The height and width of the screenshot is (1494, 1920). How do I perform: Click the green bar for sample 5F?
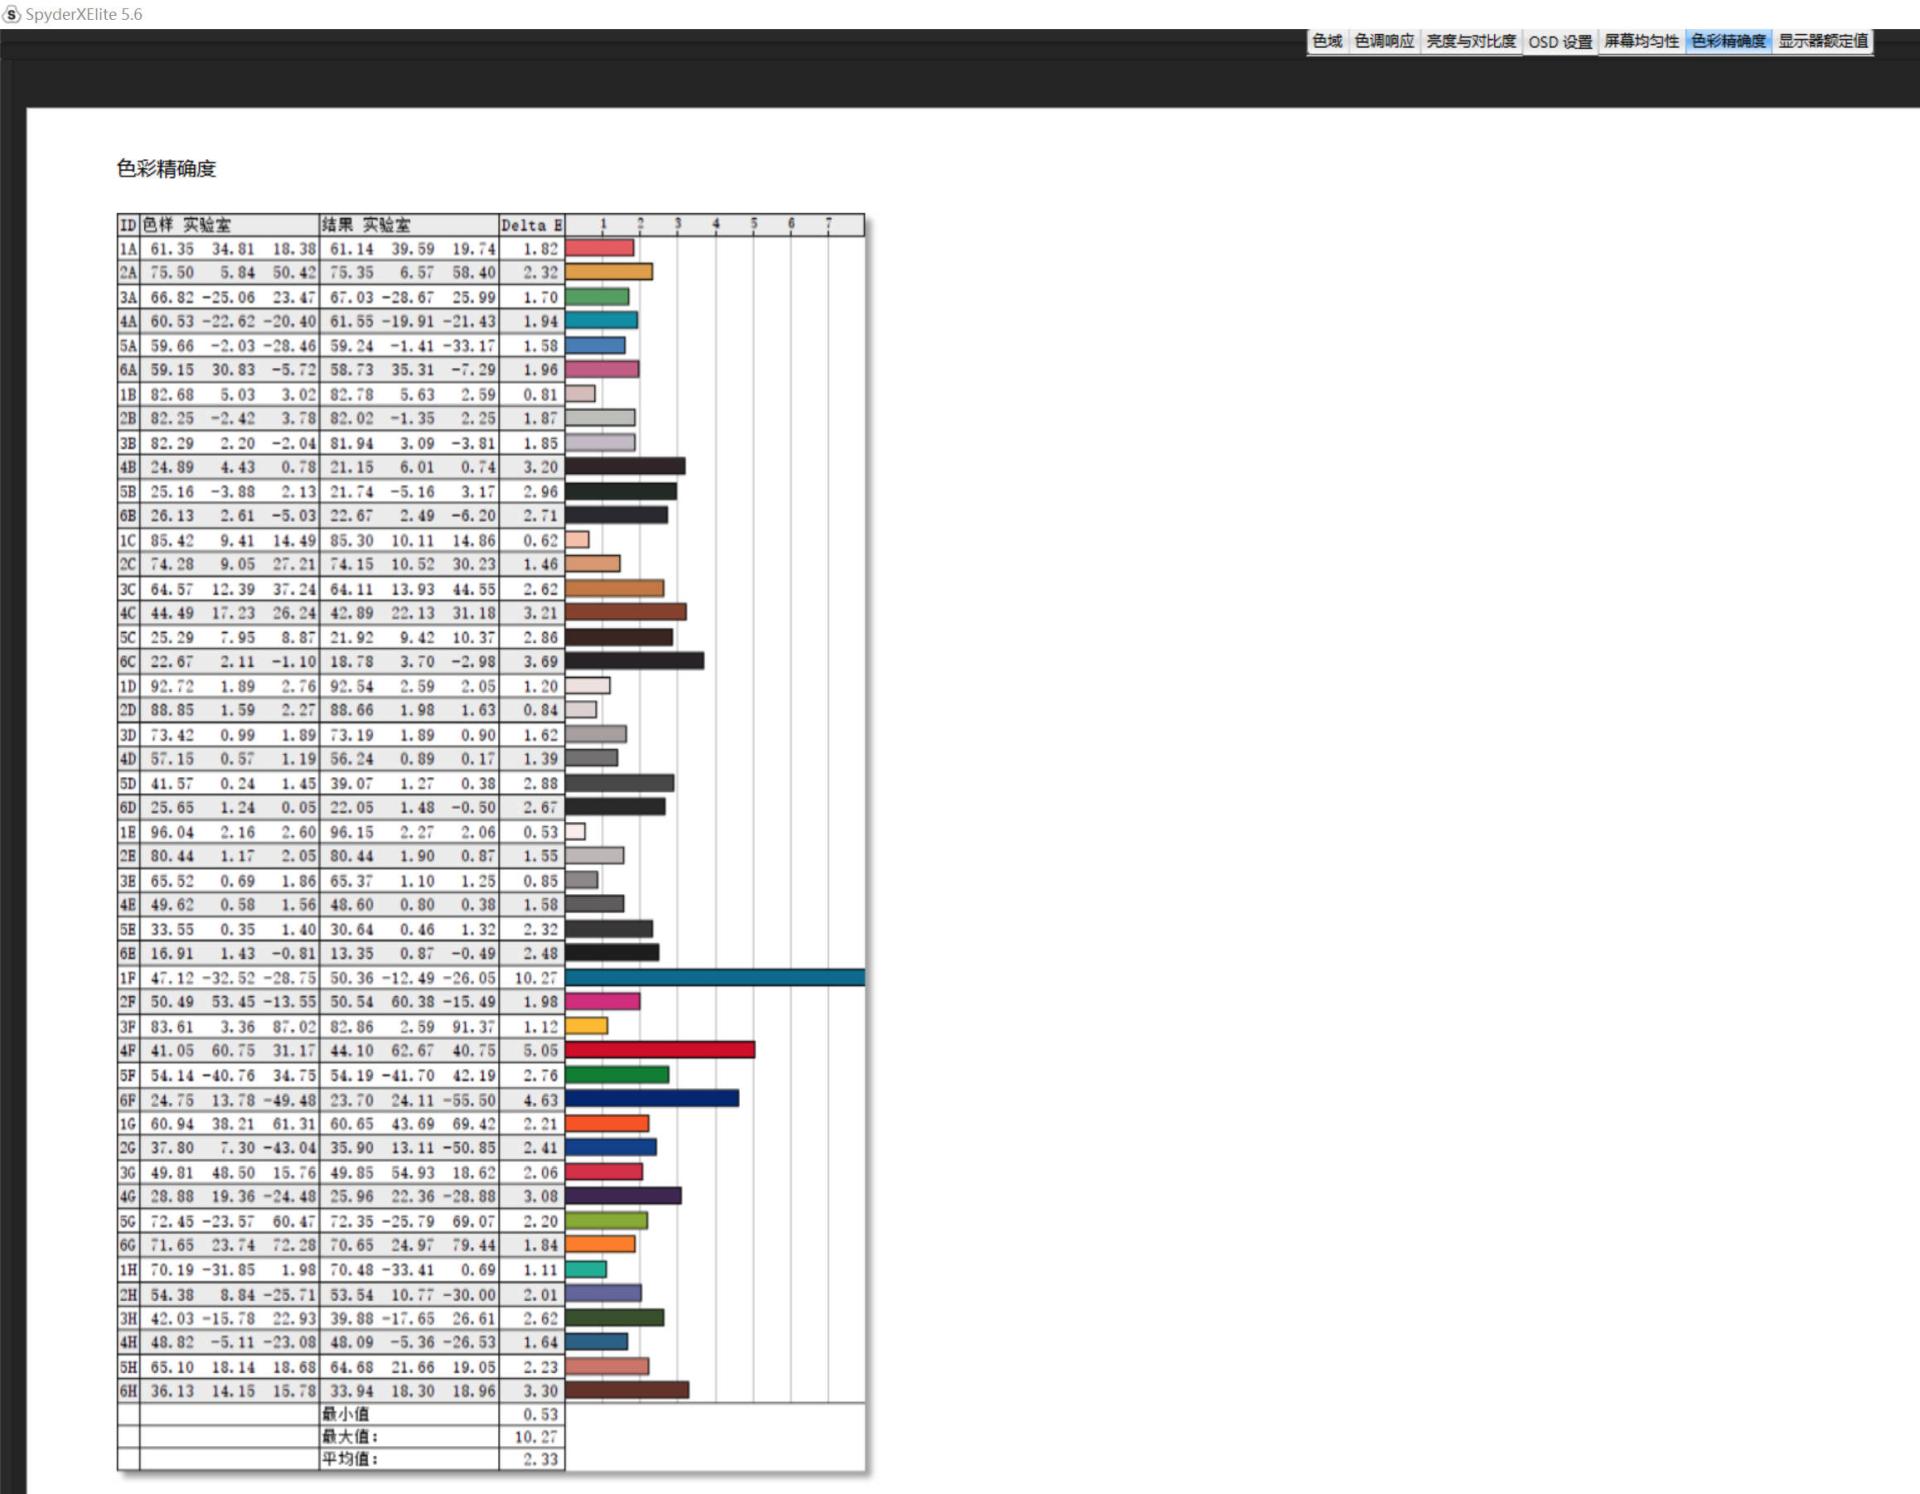coord(616,1074)
